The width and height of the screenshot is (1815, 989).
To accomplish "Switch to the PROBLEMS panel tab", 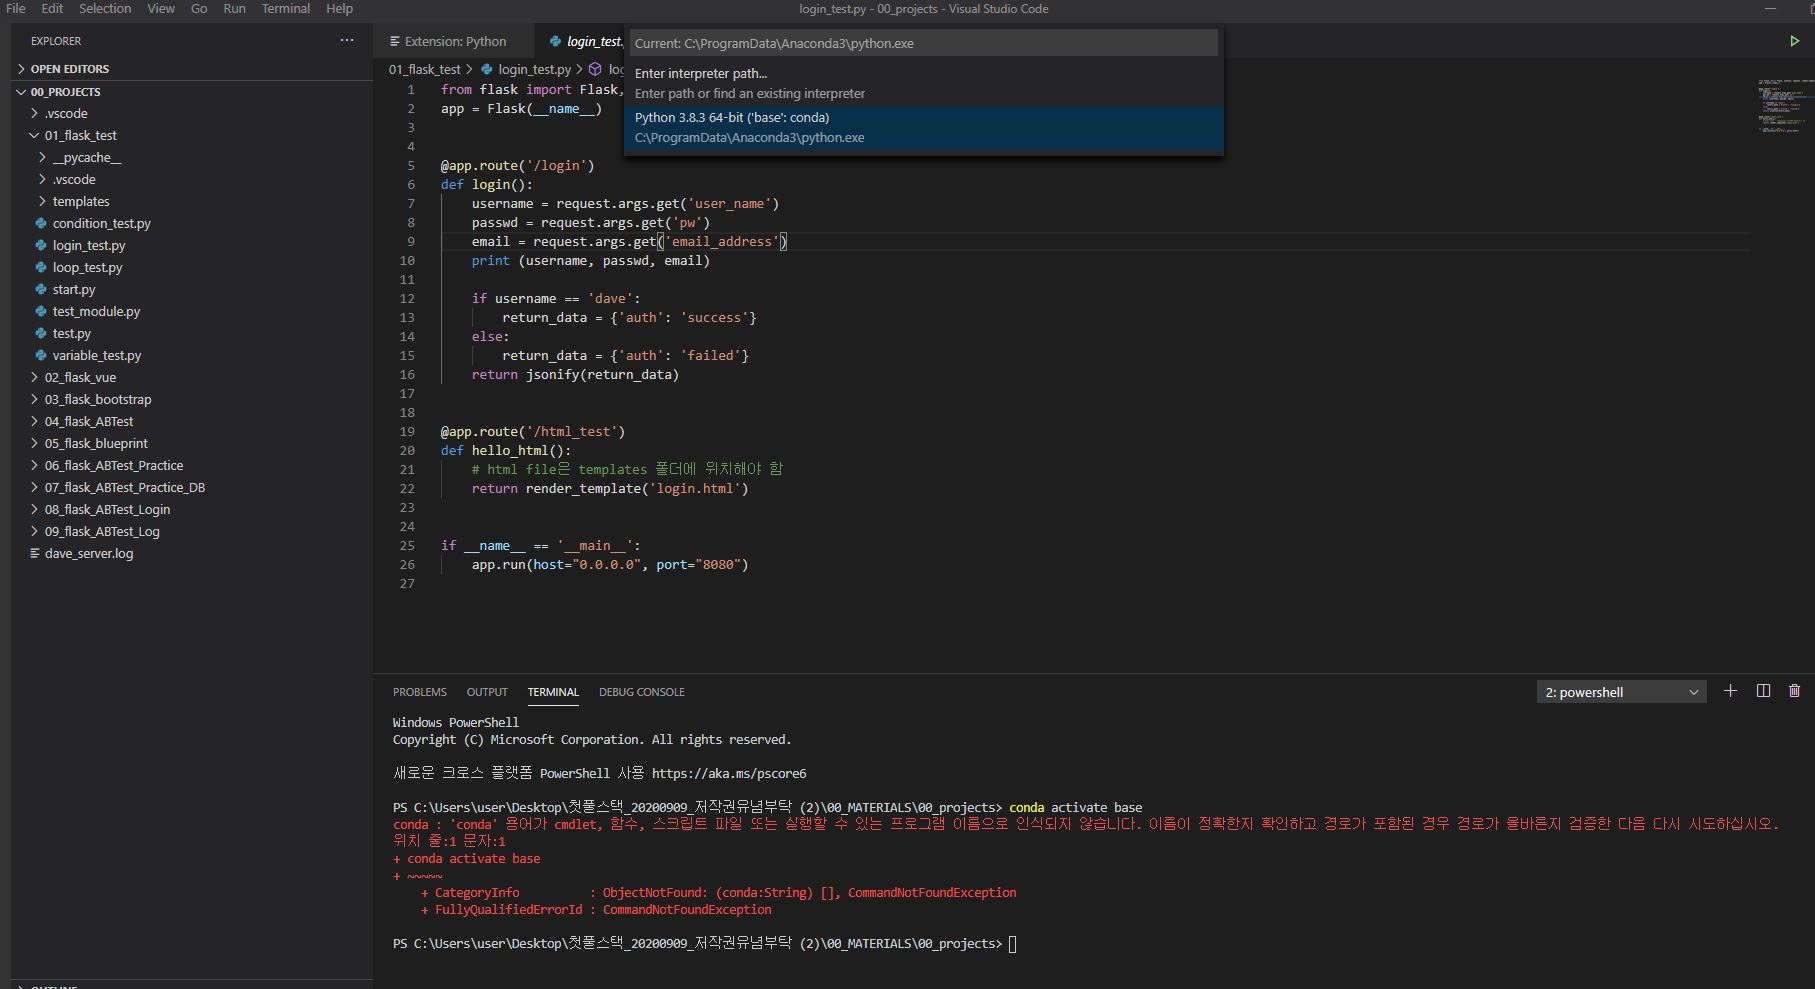I will tap(419, 692).
